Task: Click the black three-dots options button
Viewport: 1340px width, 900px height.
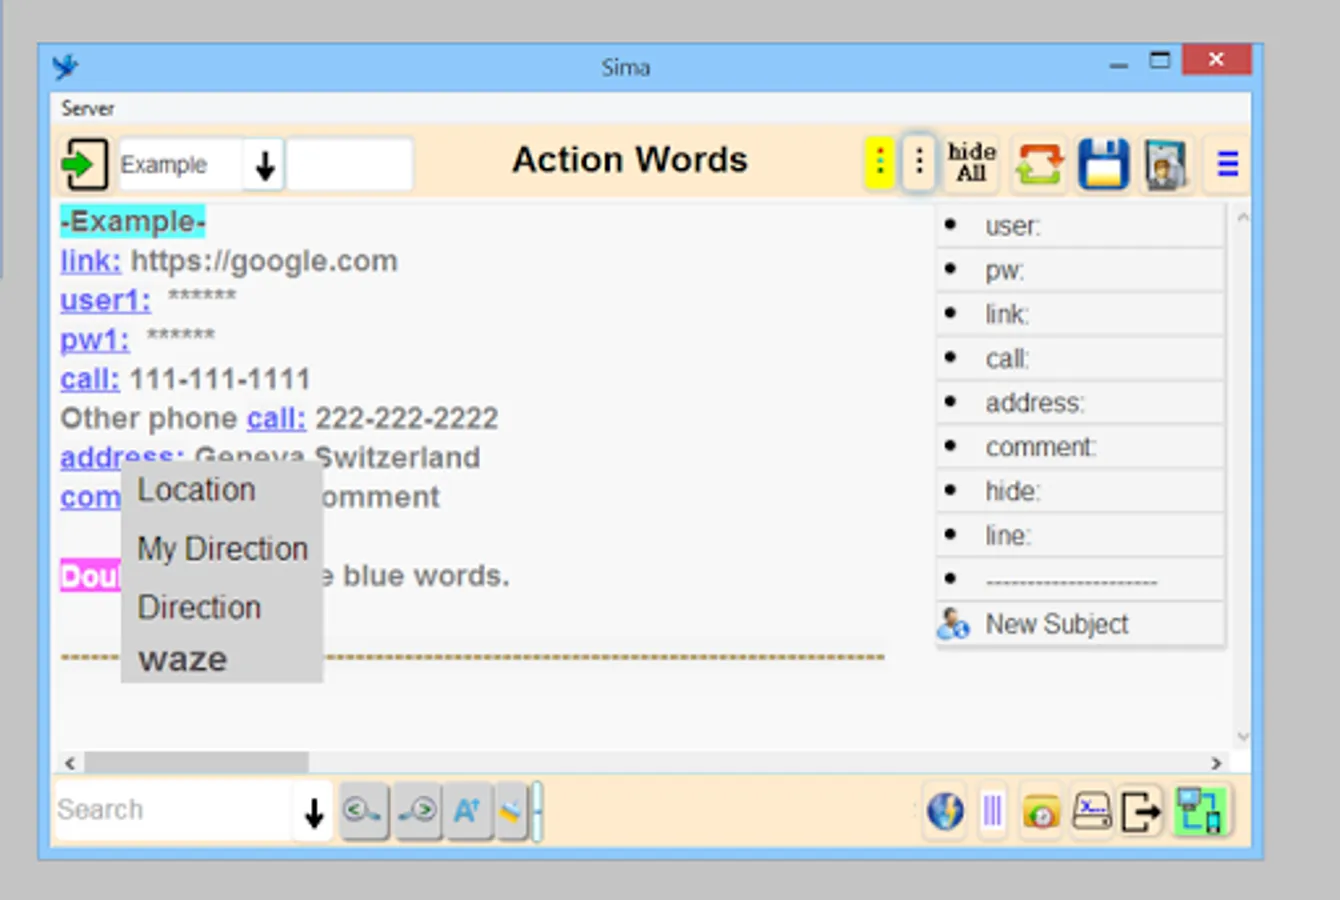Action: pos(919,162)
